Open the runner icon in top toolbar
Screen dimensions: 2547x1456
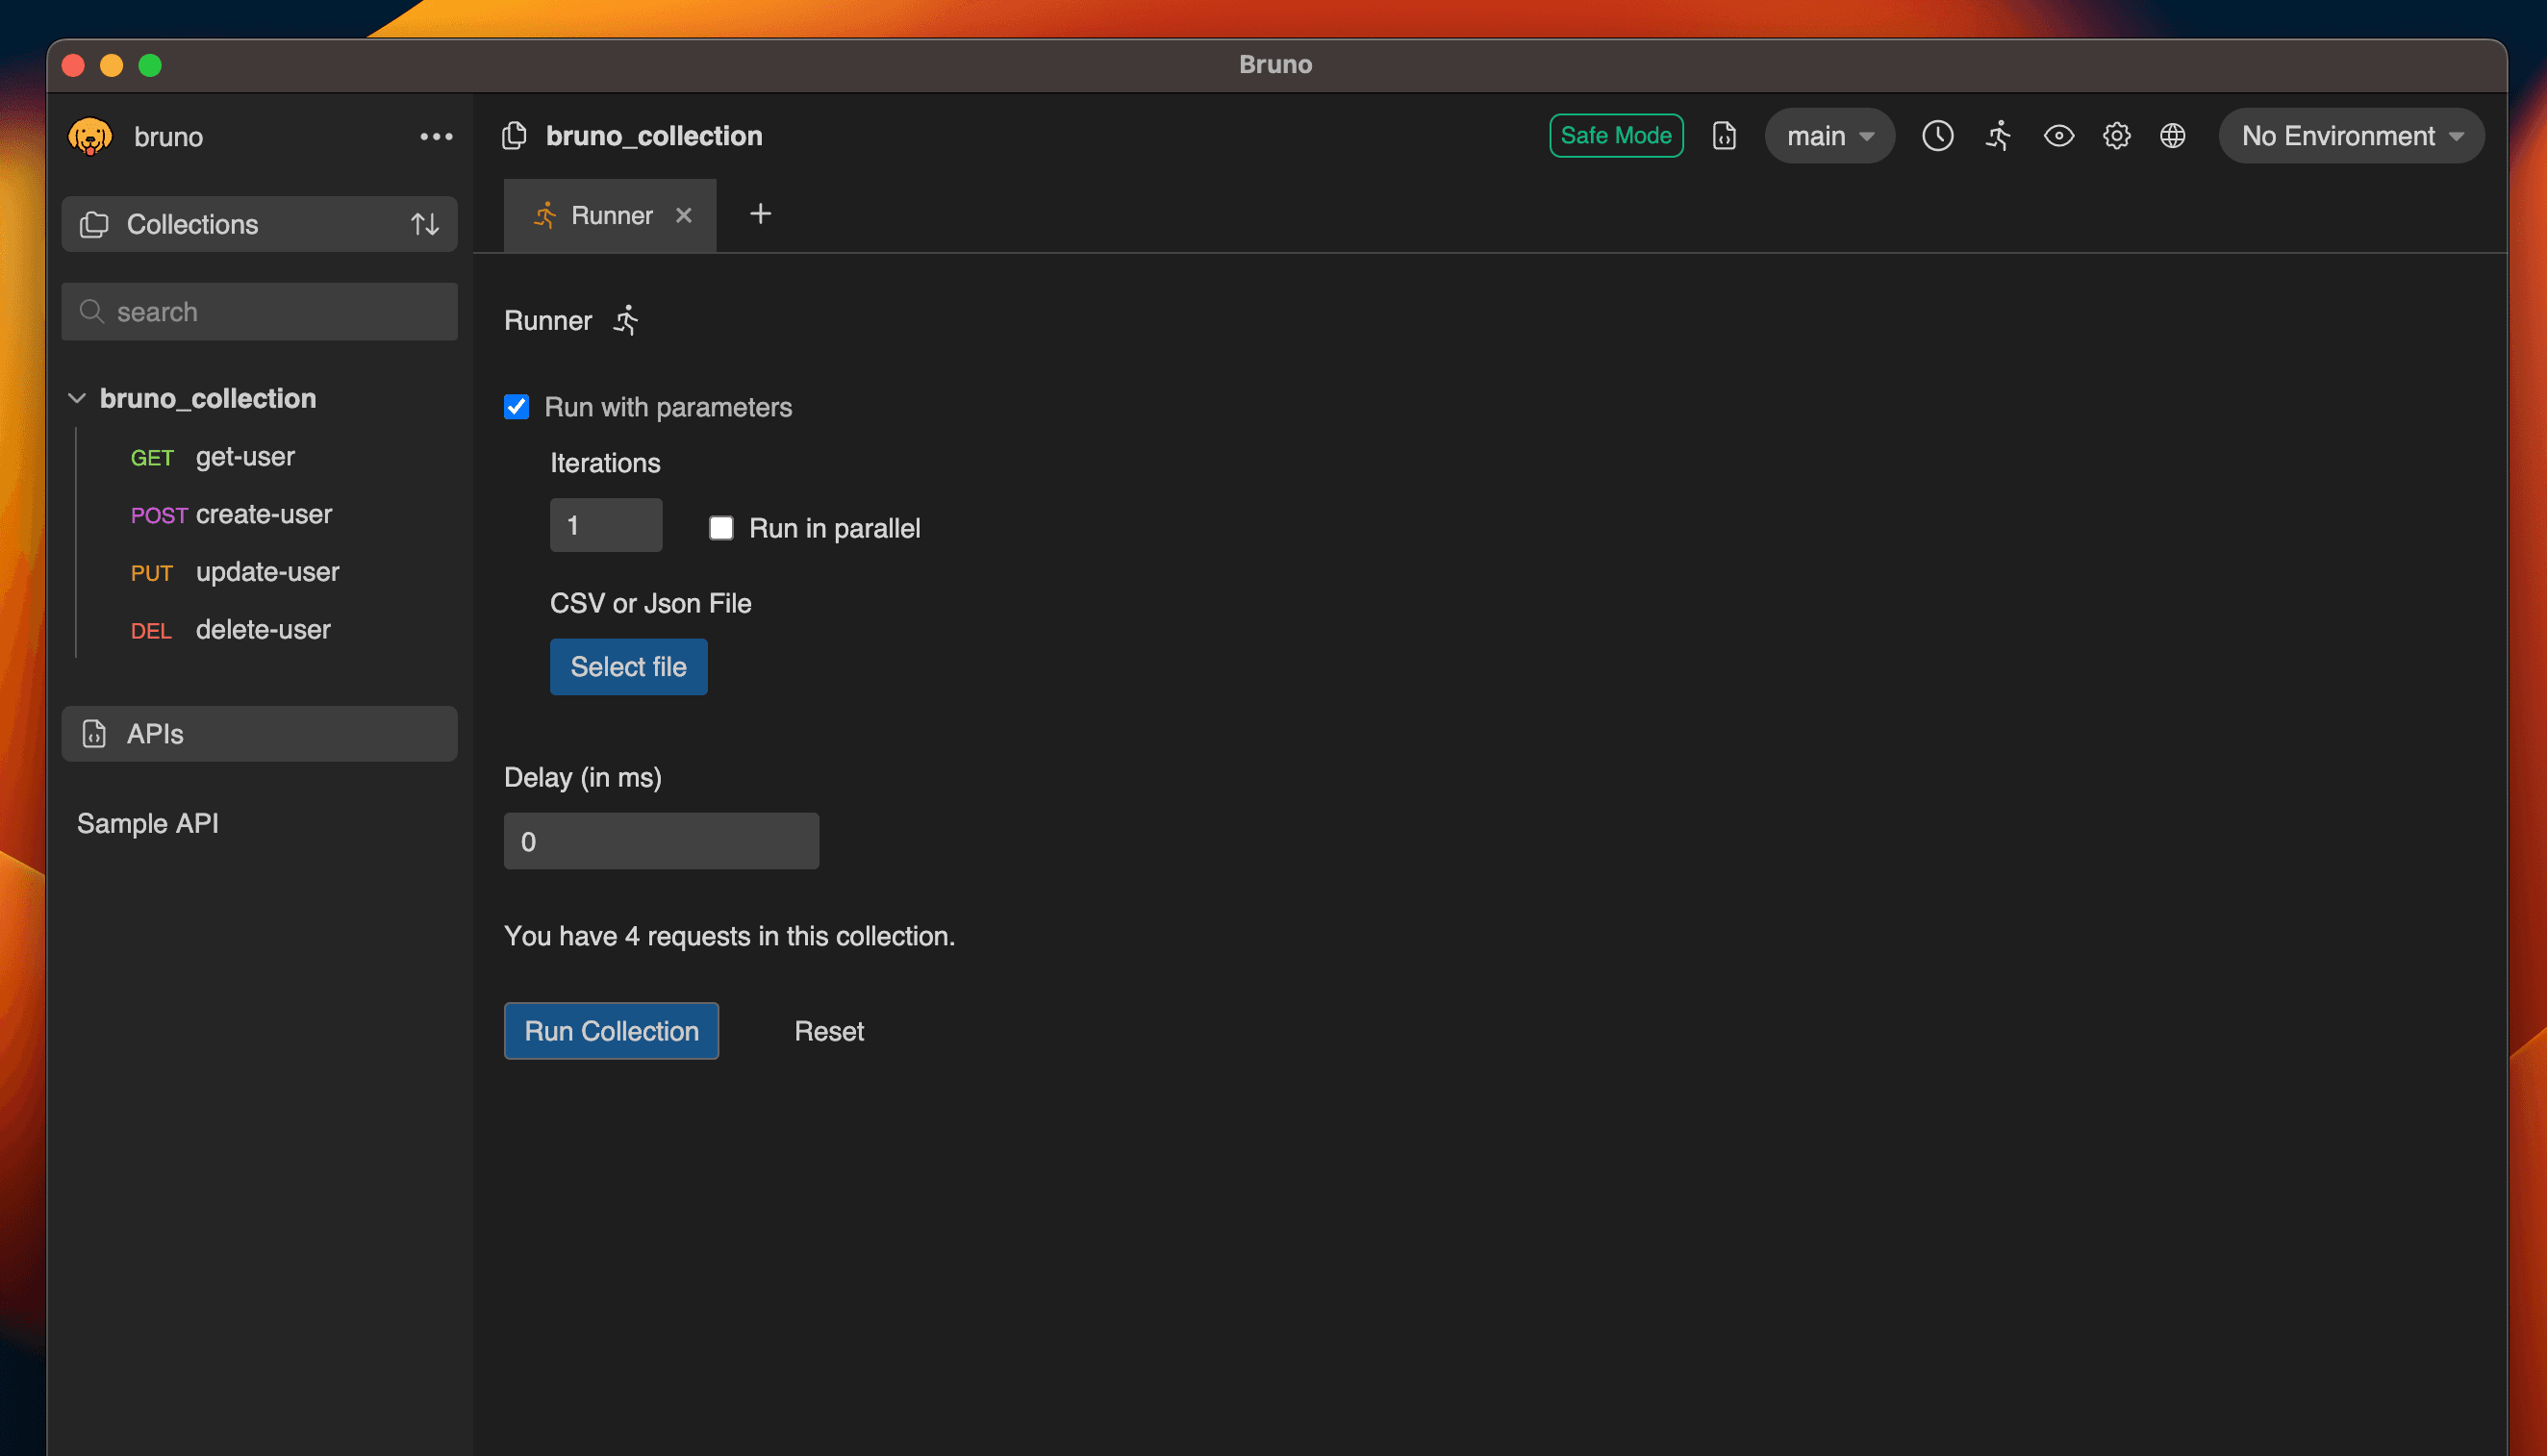pos(1998,135)
